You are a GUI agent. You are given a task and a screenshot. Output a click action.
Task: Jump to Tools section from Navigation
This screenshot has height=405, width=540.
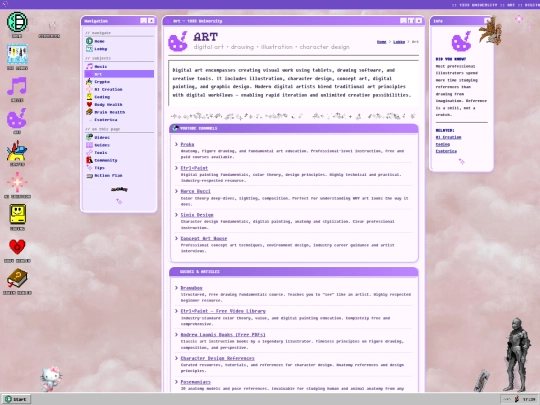point(101,153)
